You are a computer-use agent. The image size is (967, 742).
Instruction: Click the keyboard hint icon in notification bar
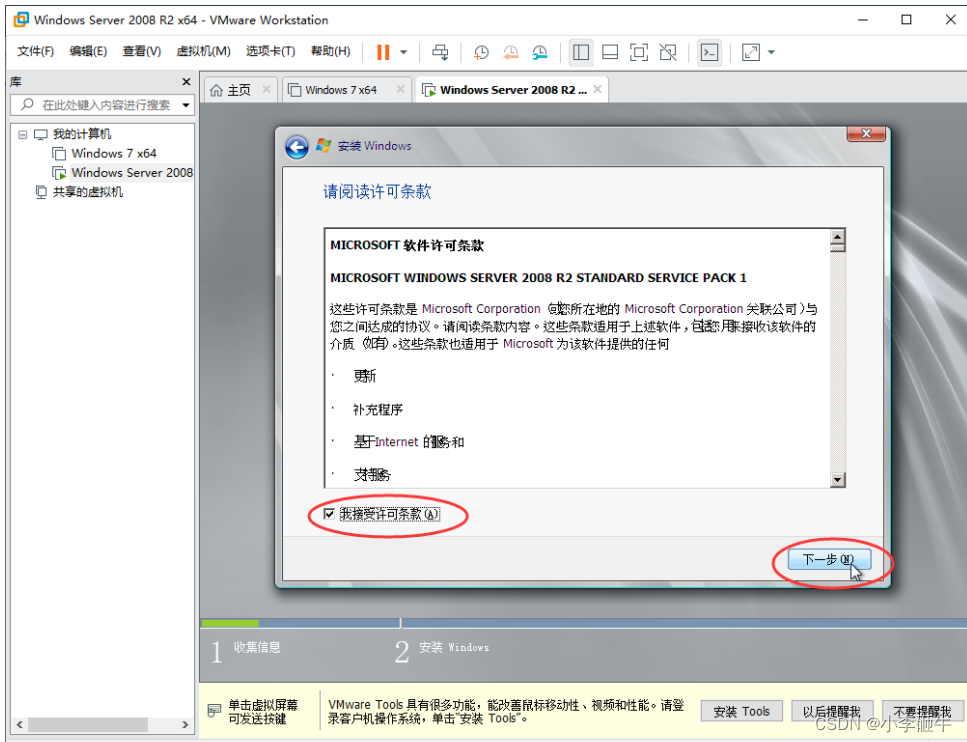pos(214,711)
